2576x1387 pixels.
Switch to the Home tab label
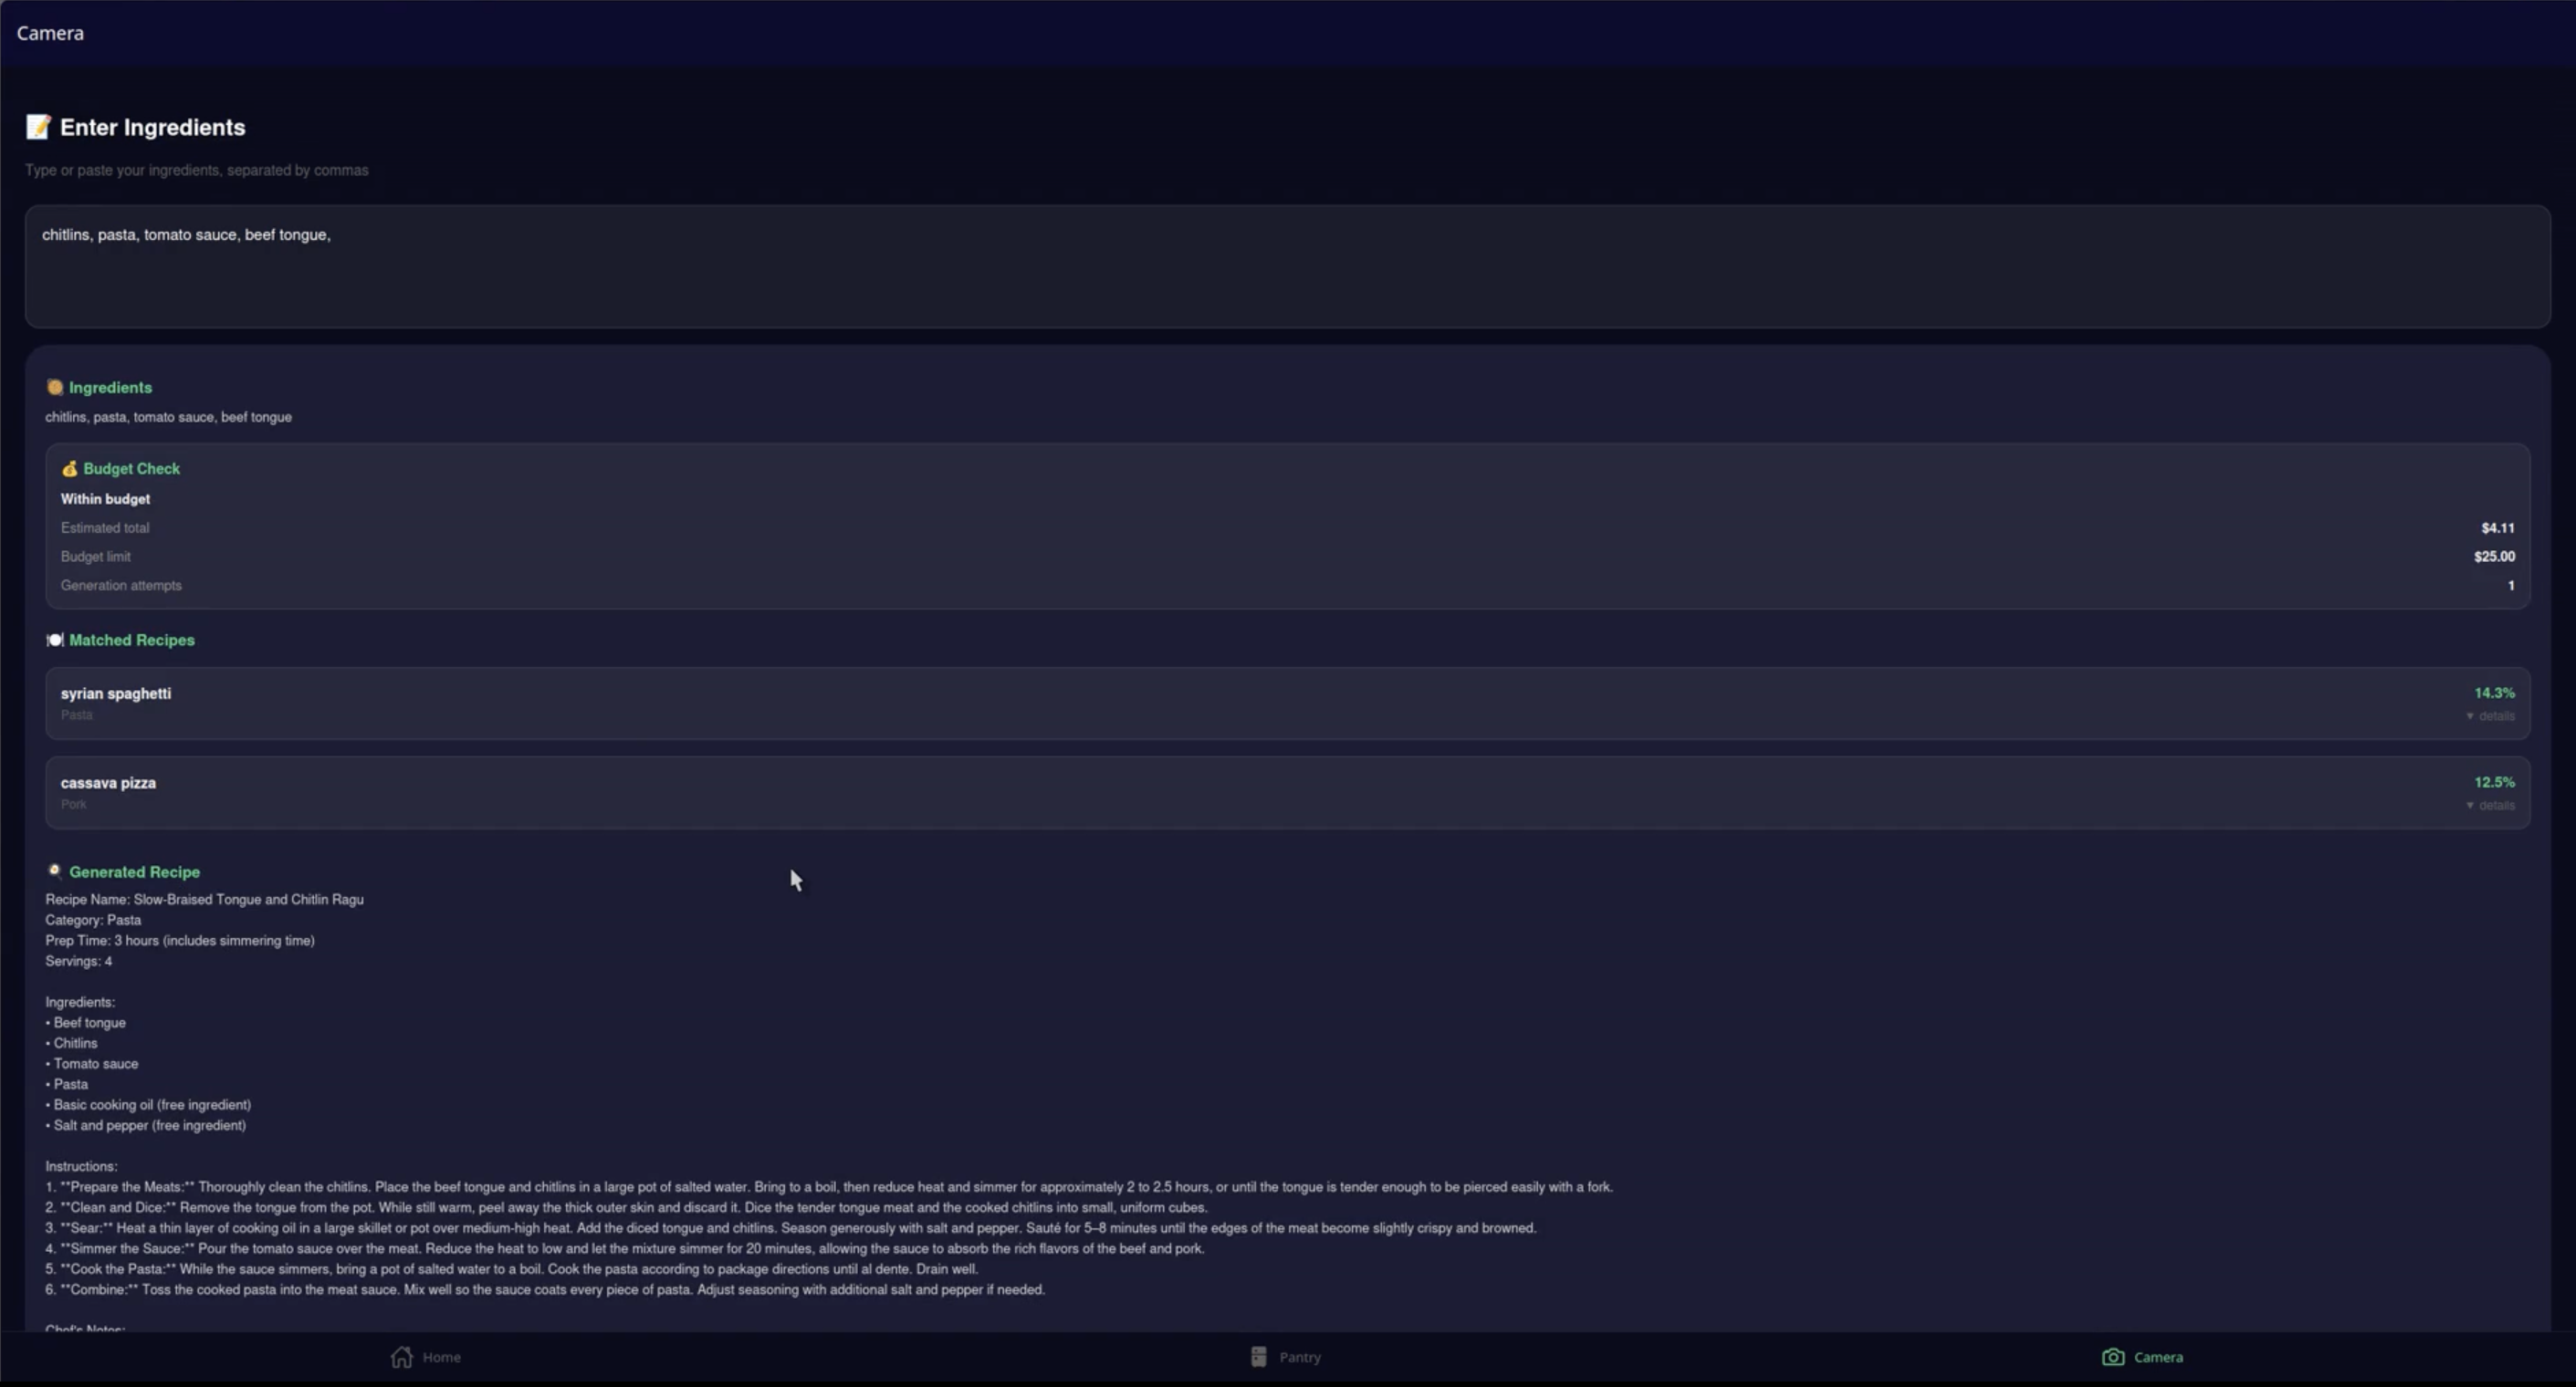click(441, 1357)
